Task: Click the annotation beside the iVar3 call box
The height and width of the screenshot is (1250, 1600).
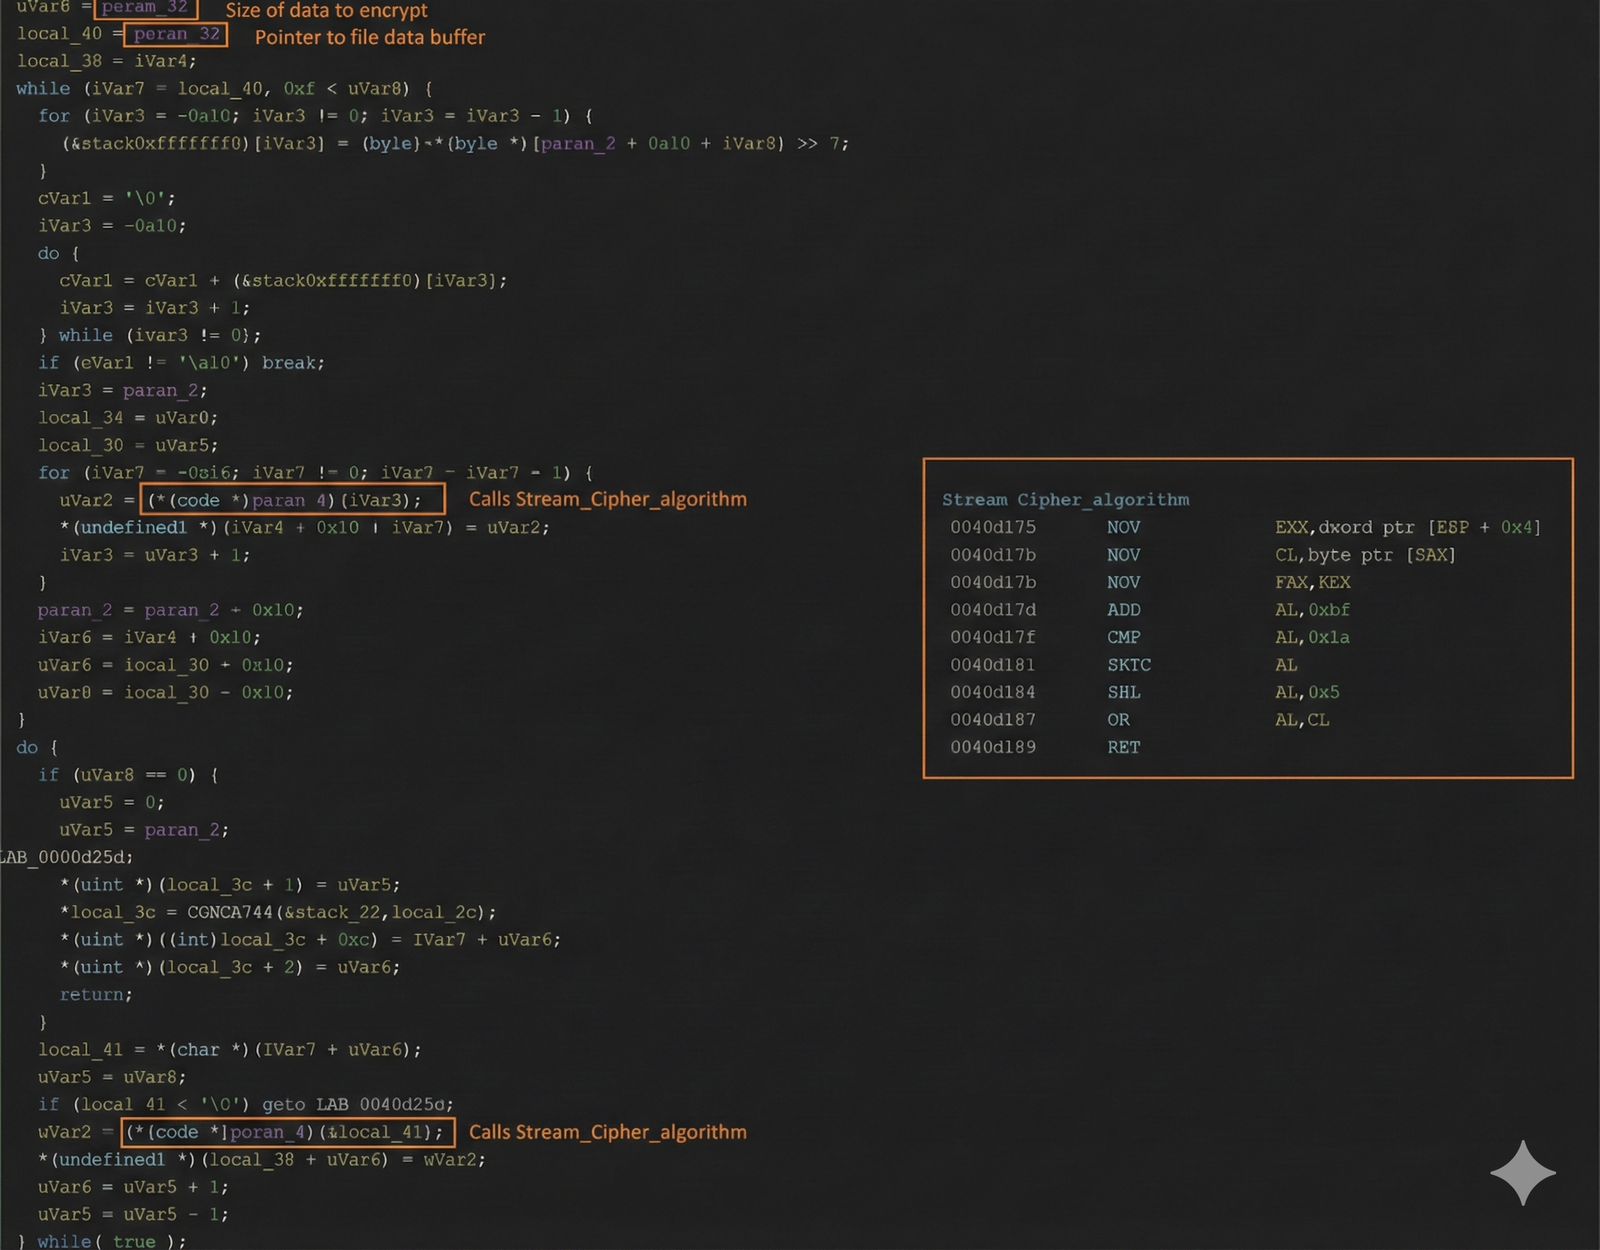Action: point(607,499)
